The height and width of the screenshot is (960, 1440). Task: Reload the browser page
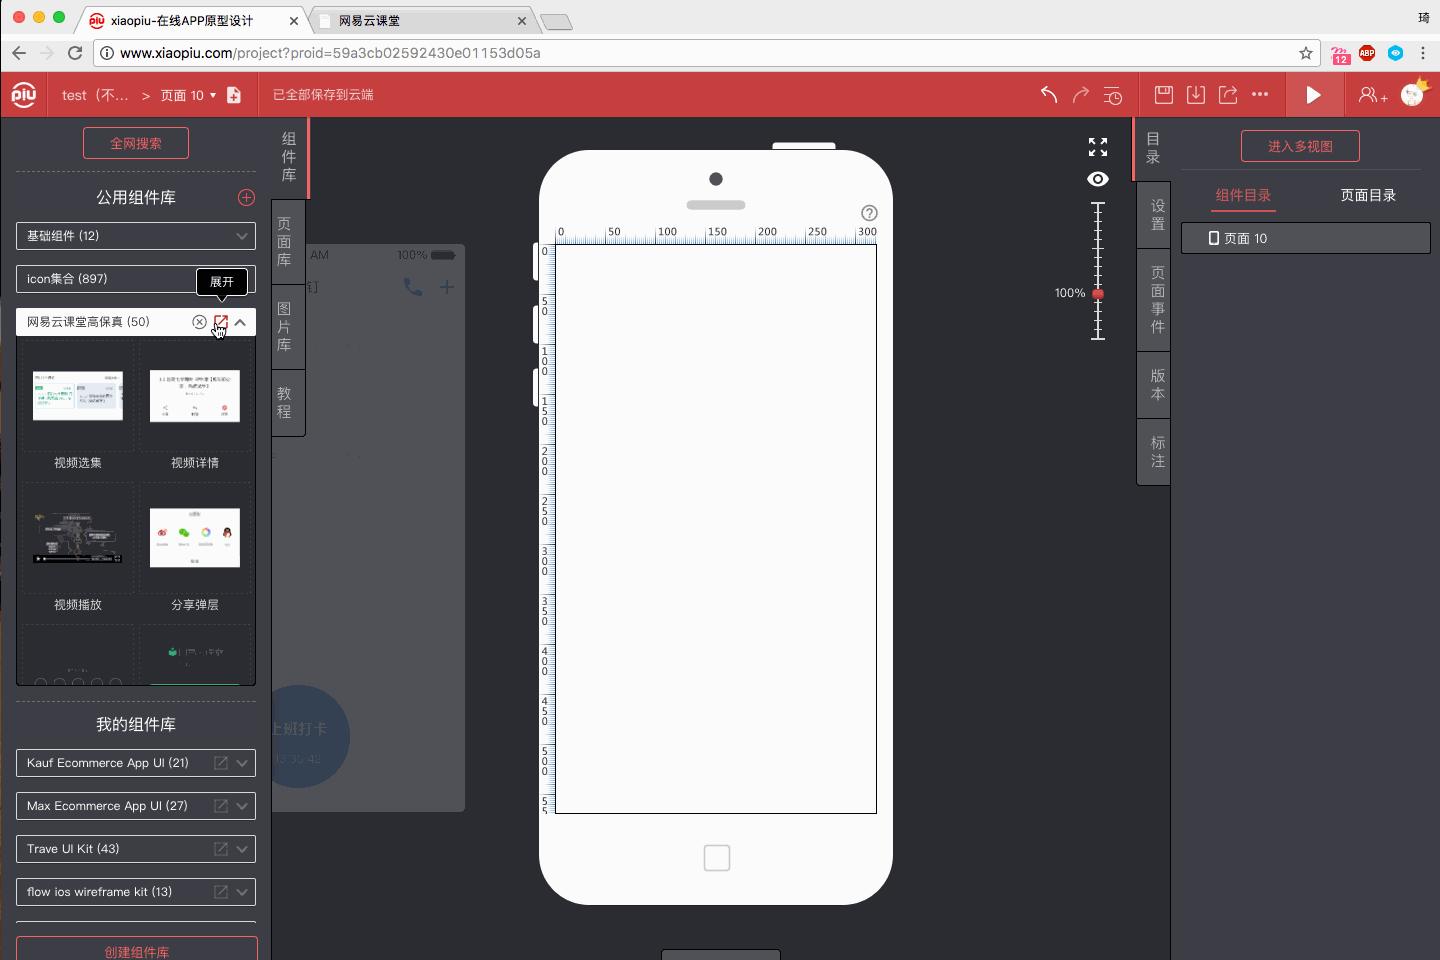[75, 53]
